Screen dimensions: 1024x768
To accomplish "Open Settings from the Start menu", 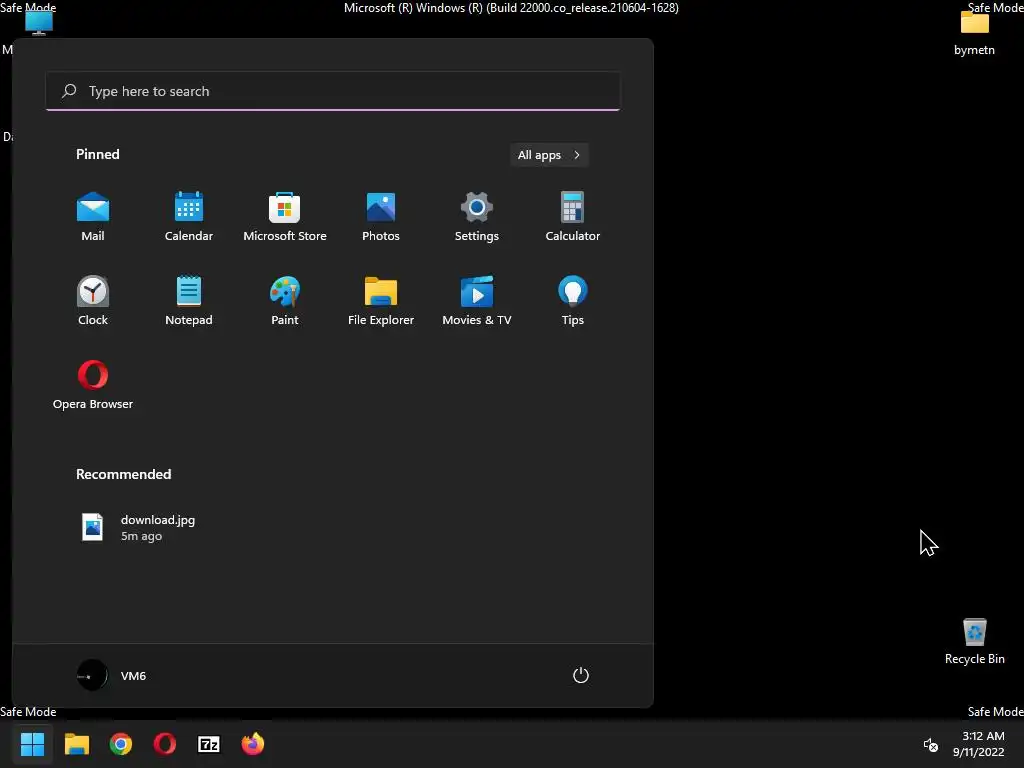I will point(477,217).
